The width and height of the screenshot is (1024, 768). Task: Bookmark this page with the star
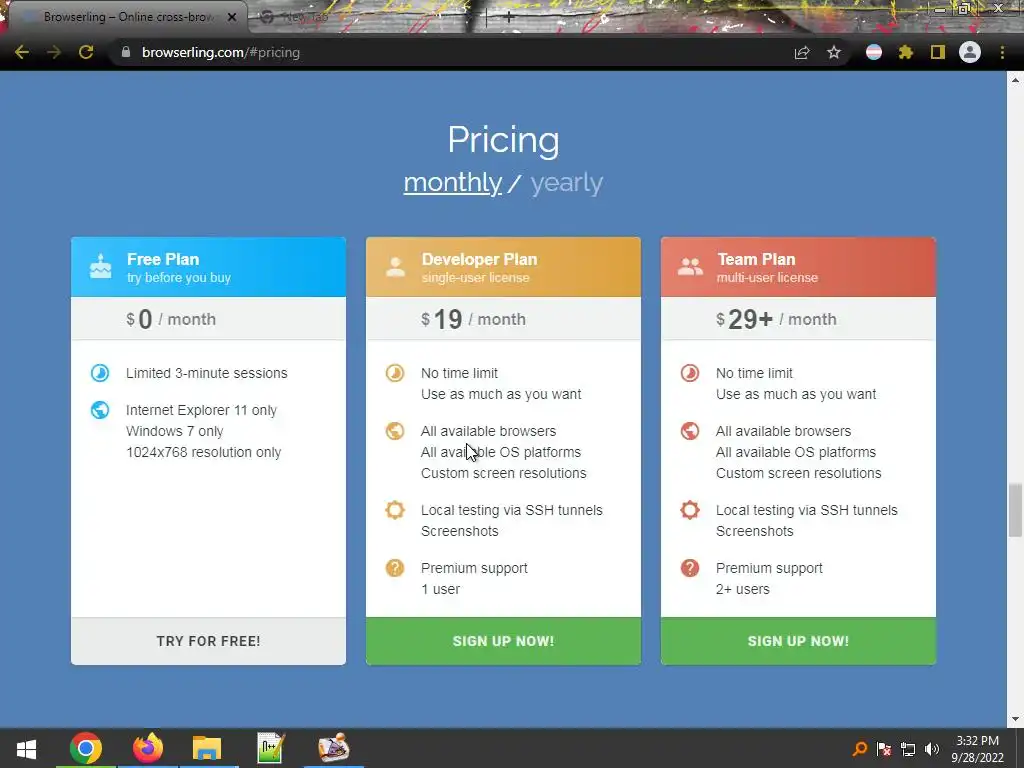point(834,52)
